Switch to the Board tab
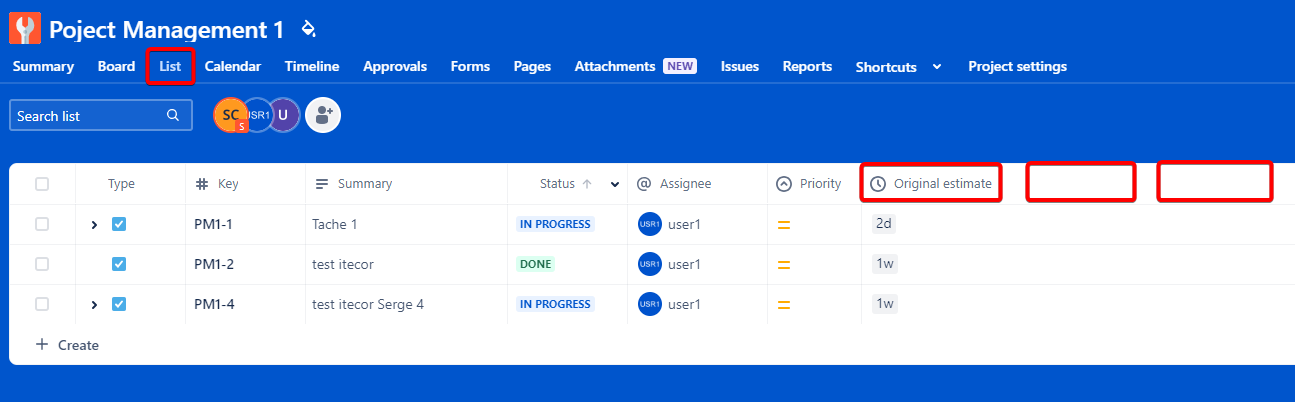The height and width of the screenshot is (402, 1295). point(116,66)
